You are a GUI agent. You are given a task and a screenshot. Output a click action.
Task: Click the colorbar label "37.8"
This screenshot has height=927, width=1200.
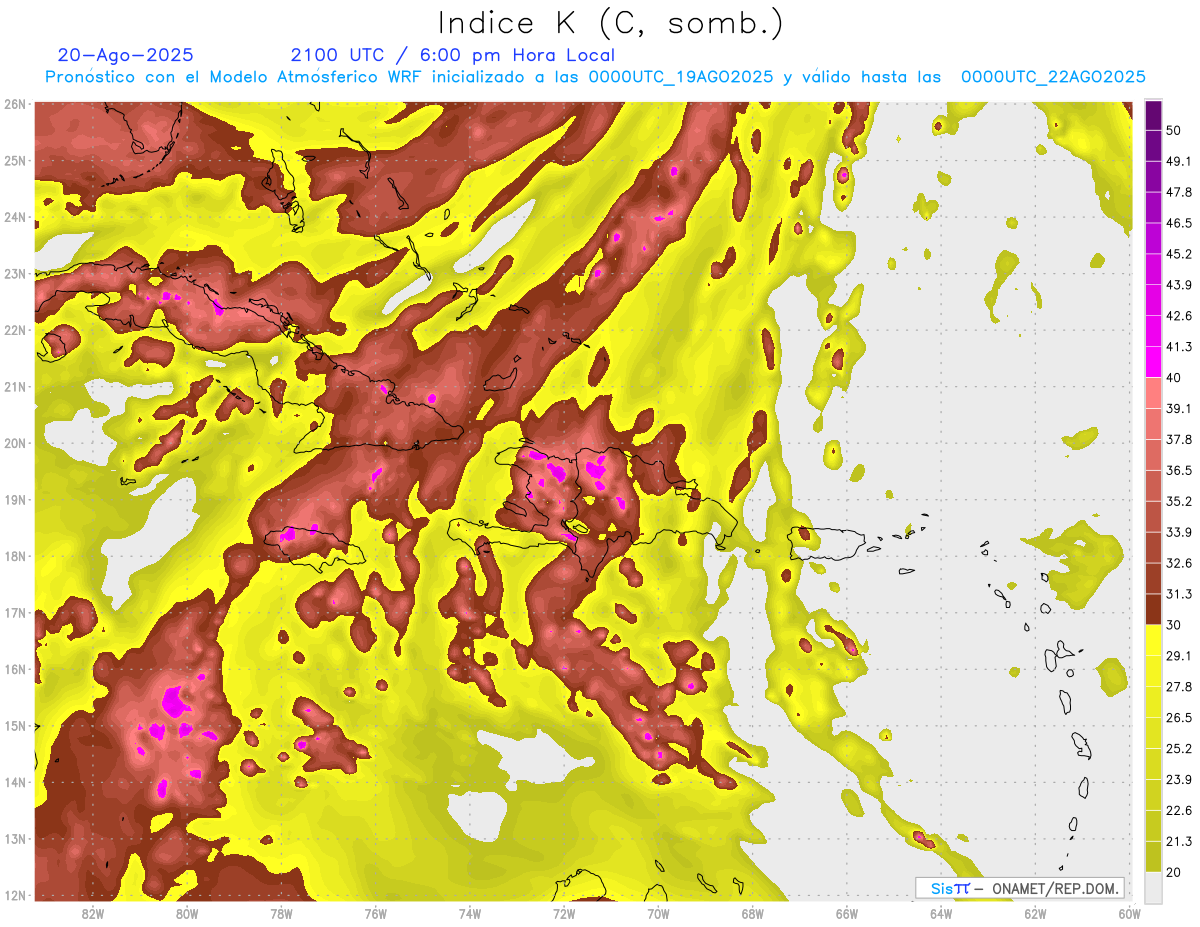[1179, 439]
